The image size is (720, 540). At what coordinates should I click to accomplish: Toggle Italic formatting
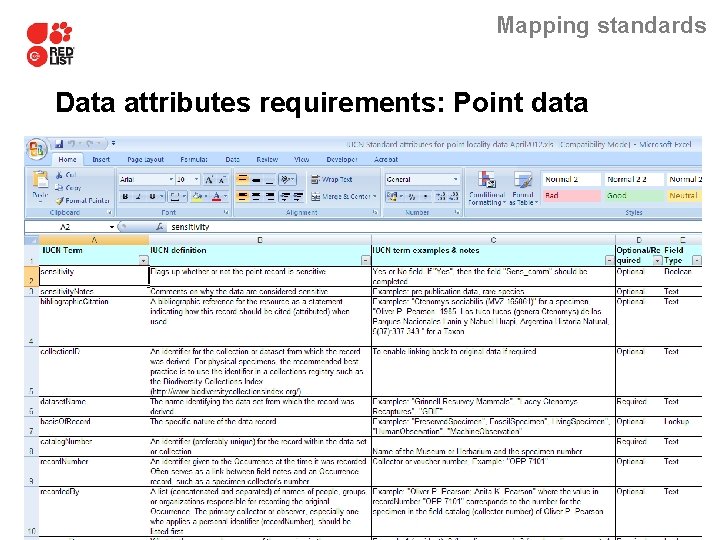(x=138, y=197)
